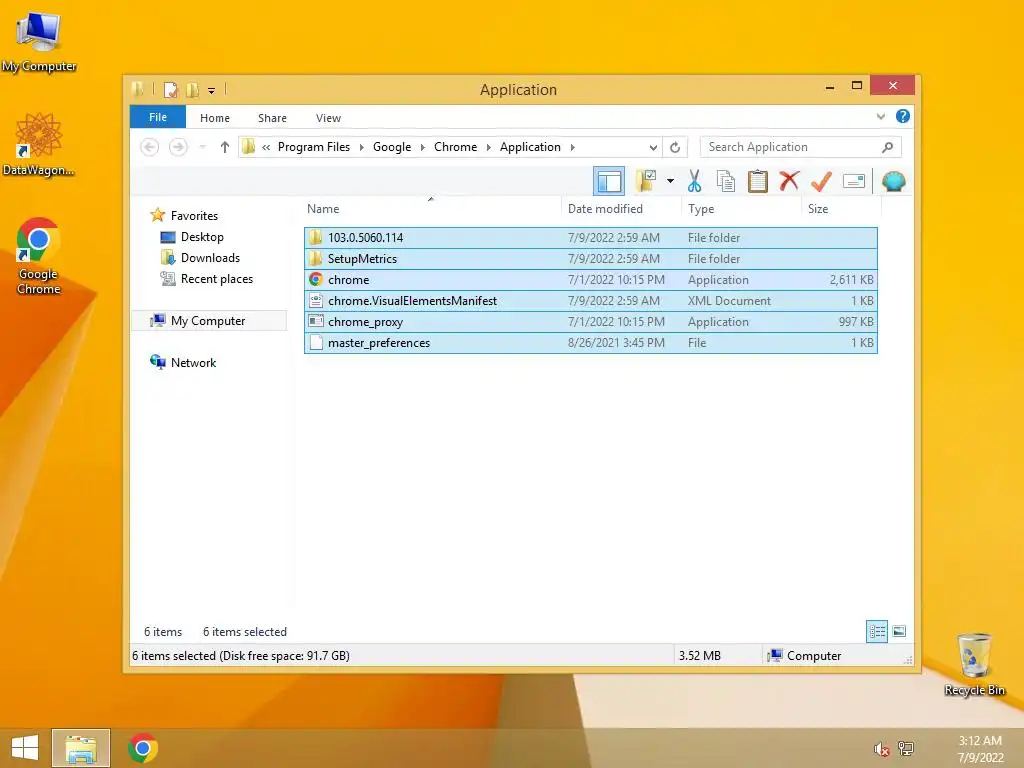Click the Forward navigation arrow
This screenshot has width=1024, height=768.
[x=178, y=147]
